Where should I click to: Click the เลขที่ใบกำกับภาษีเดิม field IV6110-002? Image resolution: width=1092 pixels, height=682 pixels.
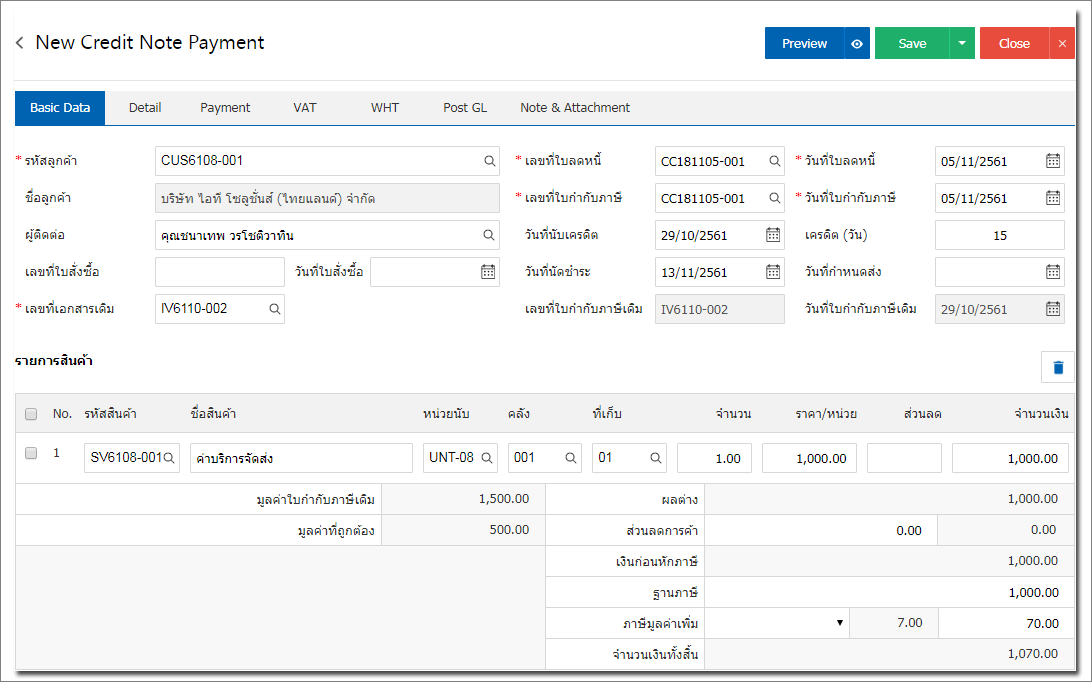719,309
